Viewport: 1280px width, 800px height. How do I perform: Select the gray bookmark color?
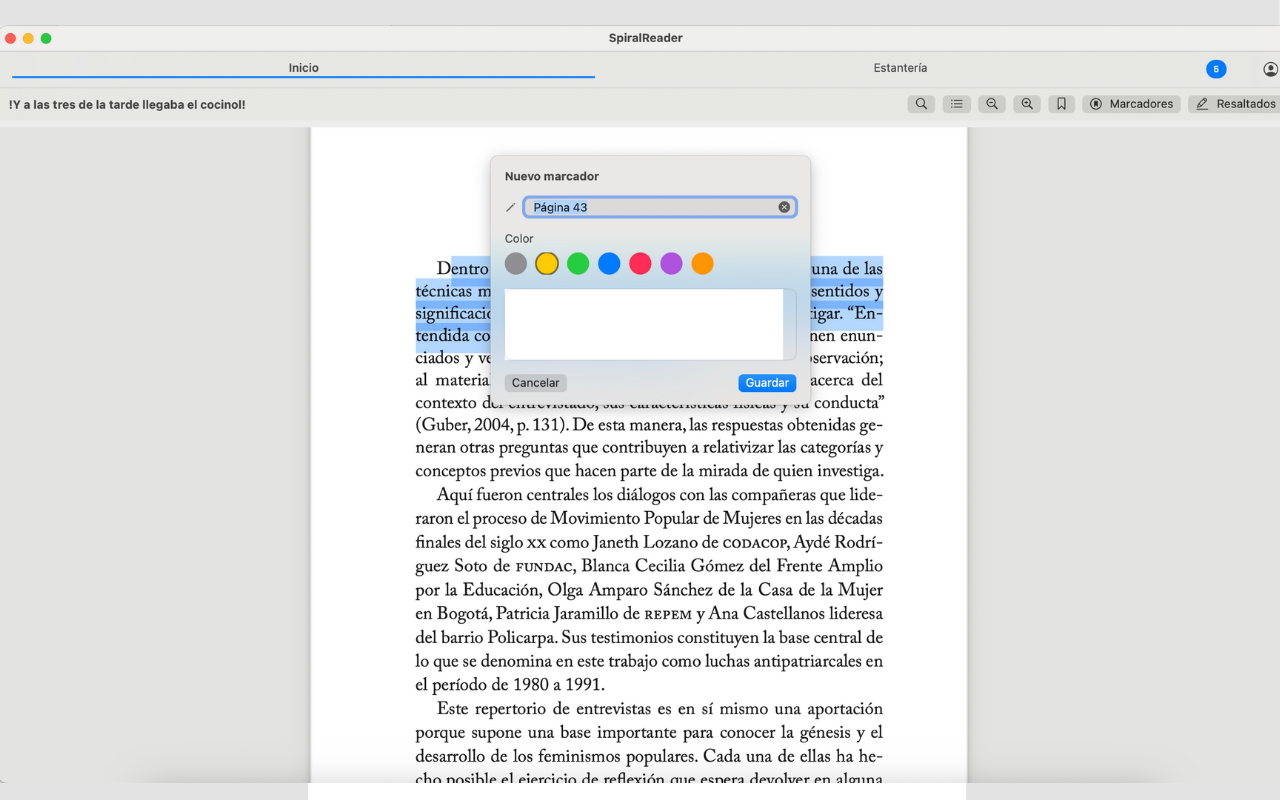pyautogui.click(x=516, y=263)
